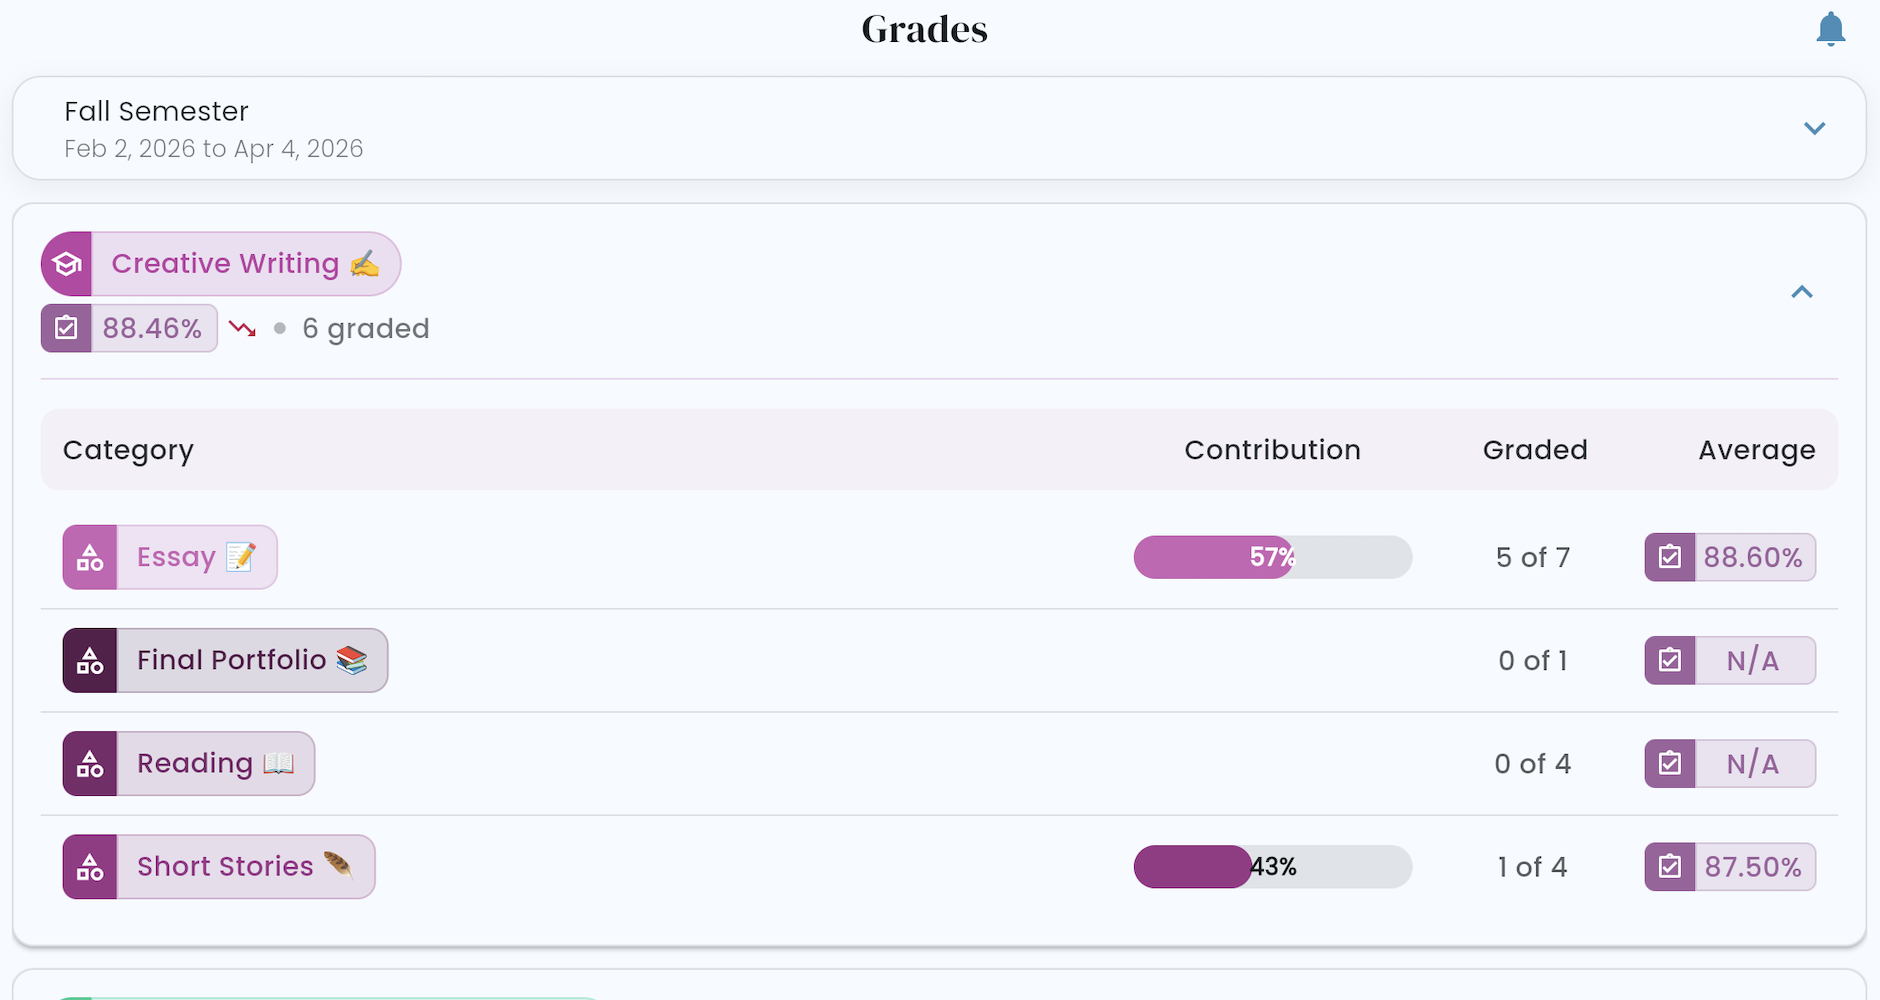Click the Reading category shapes icon

point(90,763)
